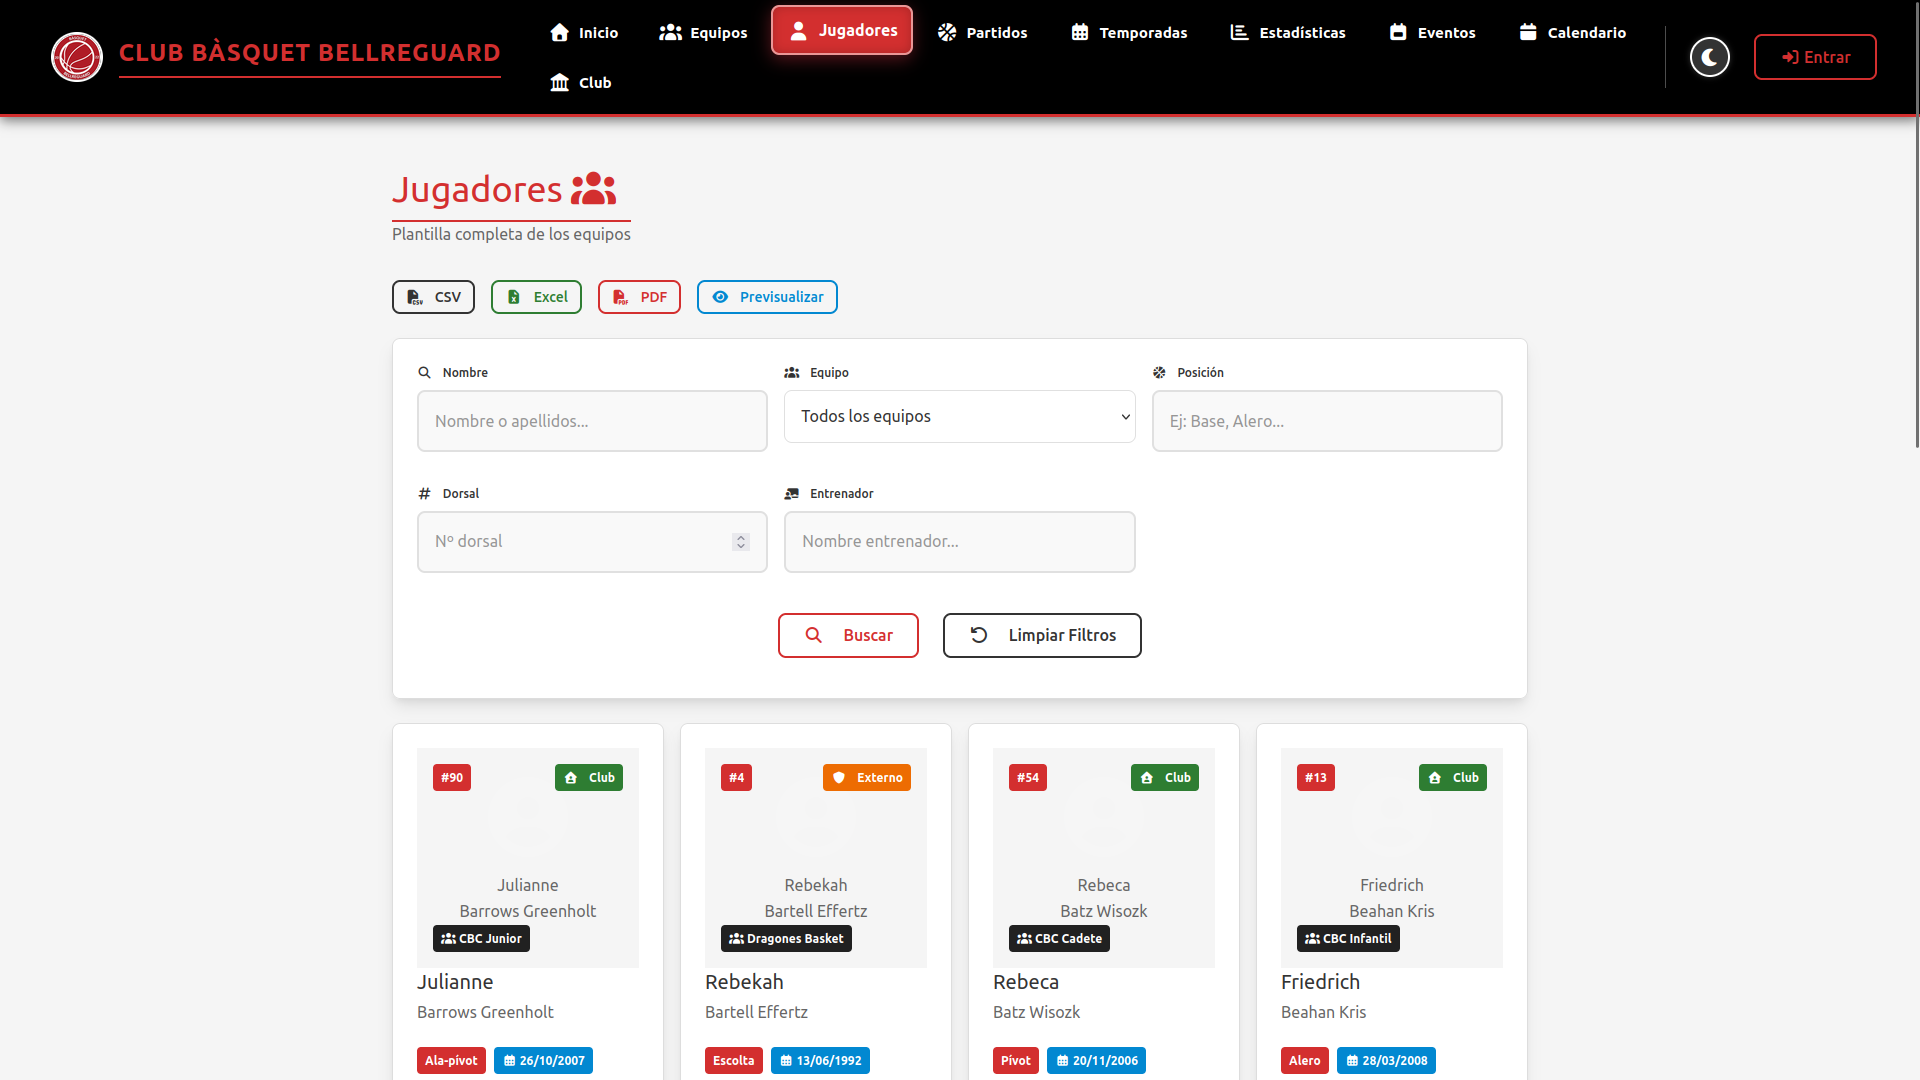This screenshot has width=1920, height=1080.
Task: Toggle dark mode with the moon button
Action: (1710, 57)
